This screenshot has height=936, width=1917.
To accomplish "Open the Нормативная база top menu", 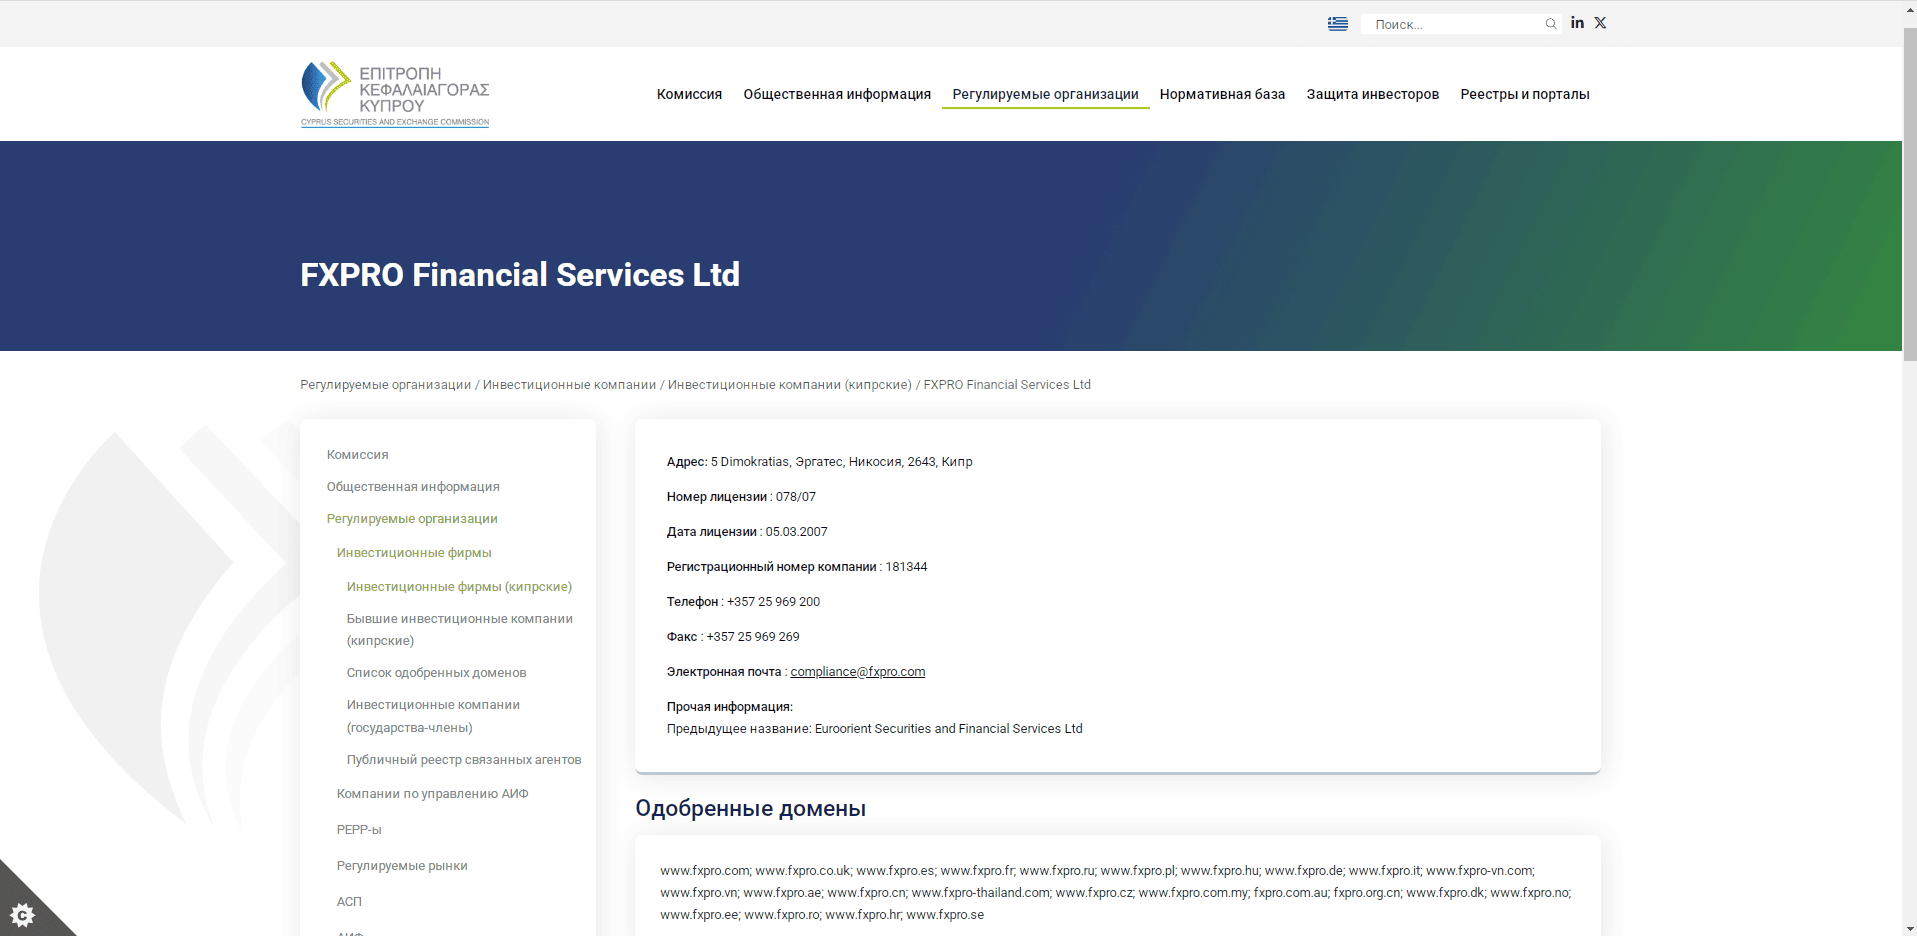I will 1222,94.
